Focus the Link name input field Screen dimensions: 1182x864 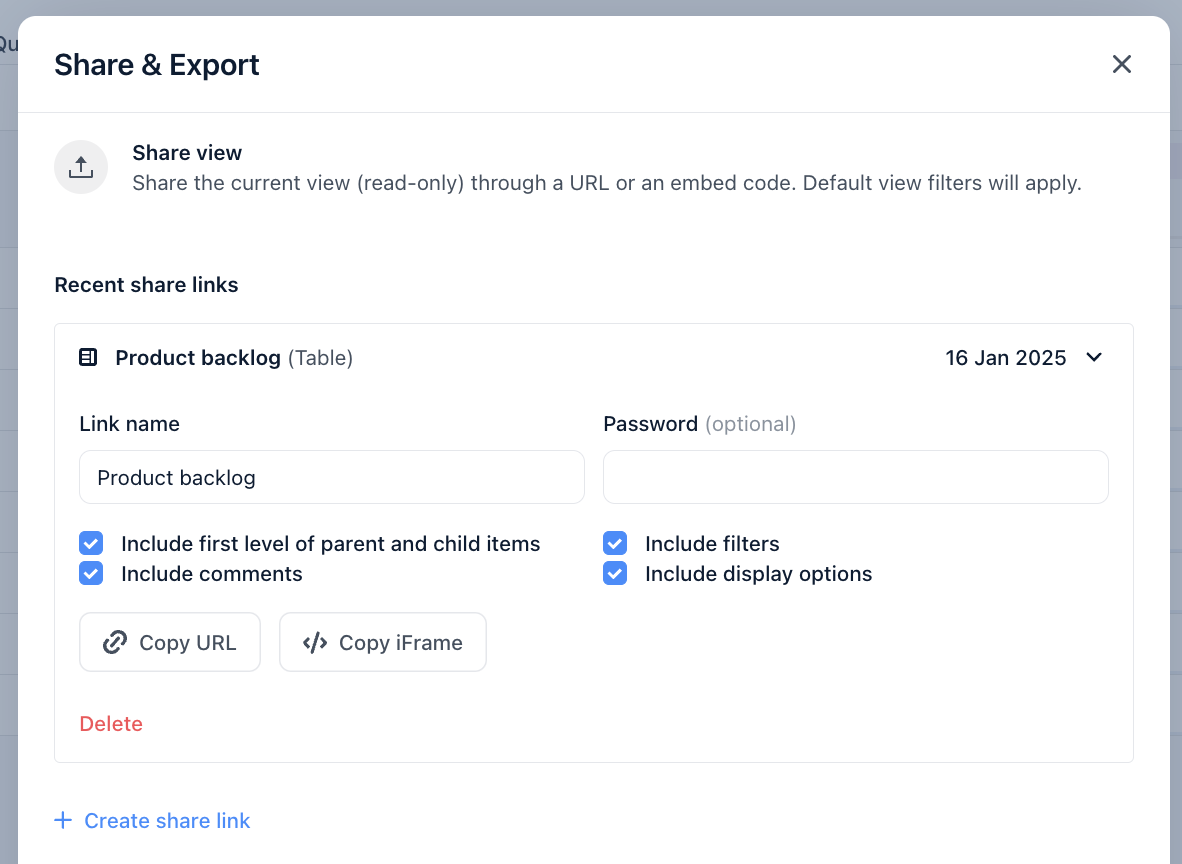coord(332,477)
